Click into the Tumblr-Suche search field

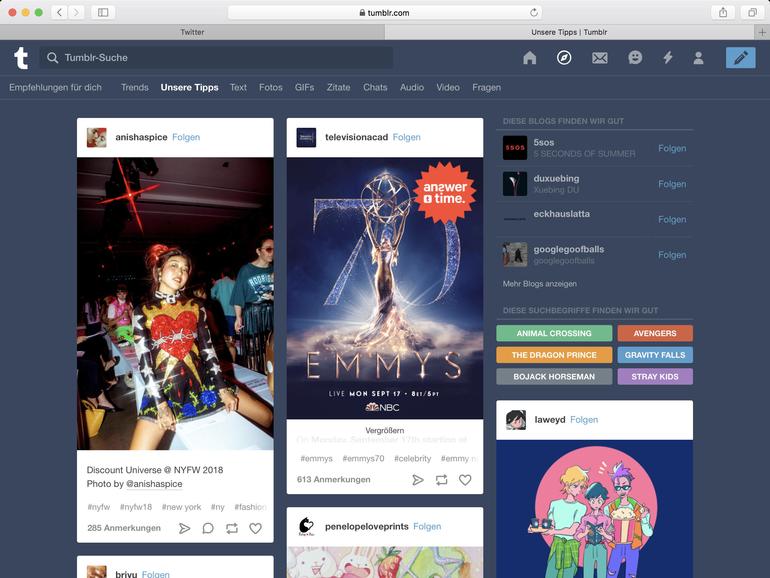click(x=216, y=58)
